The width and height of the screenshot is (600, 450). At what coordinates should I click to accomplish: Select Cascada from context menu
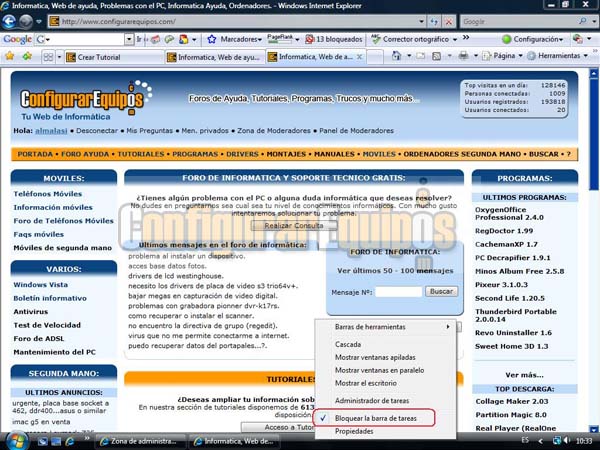(348, 344)
